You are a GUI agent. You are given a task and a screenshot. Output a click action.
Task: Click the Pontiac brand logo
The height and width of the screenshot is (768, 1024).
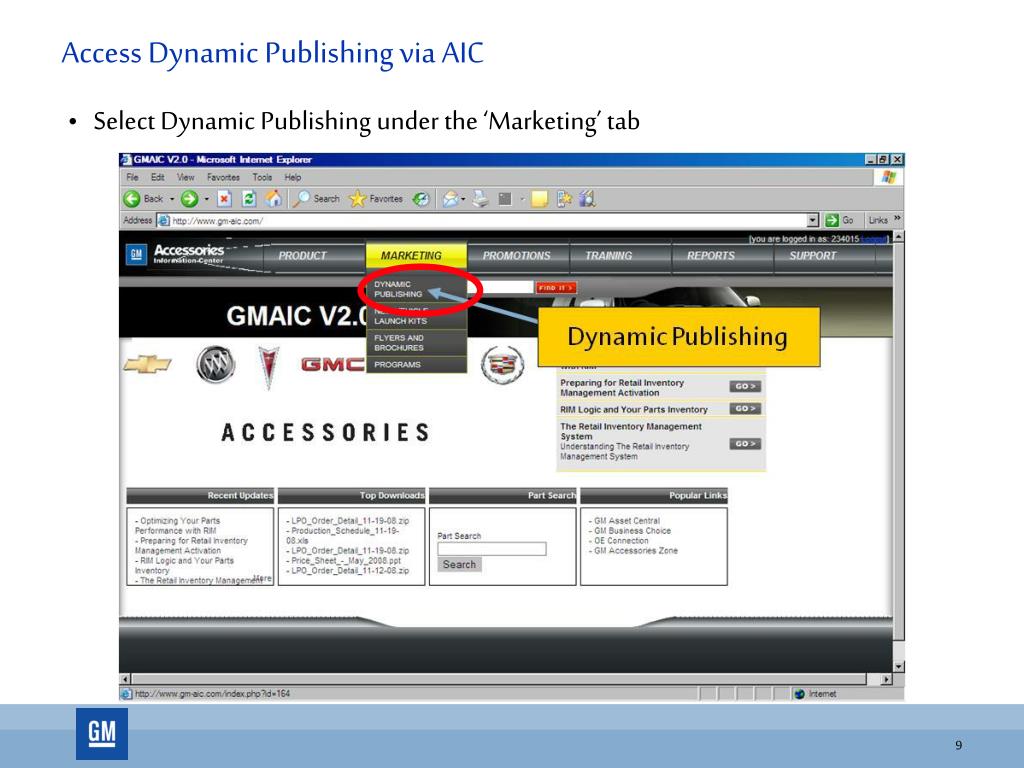point(268,367)
